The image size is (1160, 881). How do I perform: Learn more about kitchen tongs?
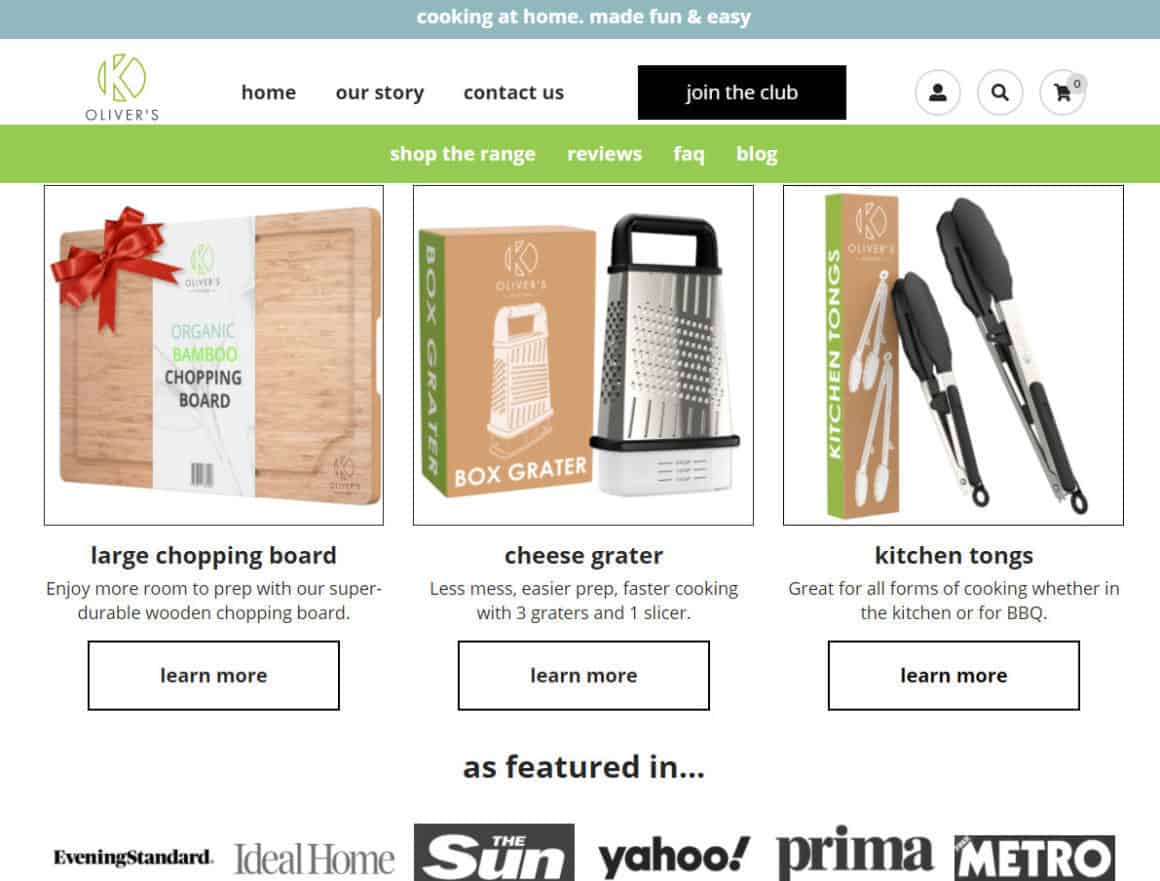[x=954, y=675]
